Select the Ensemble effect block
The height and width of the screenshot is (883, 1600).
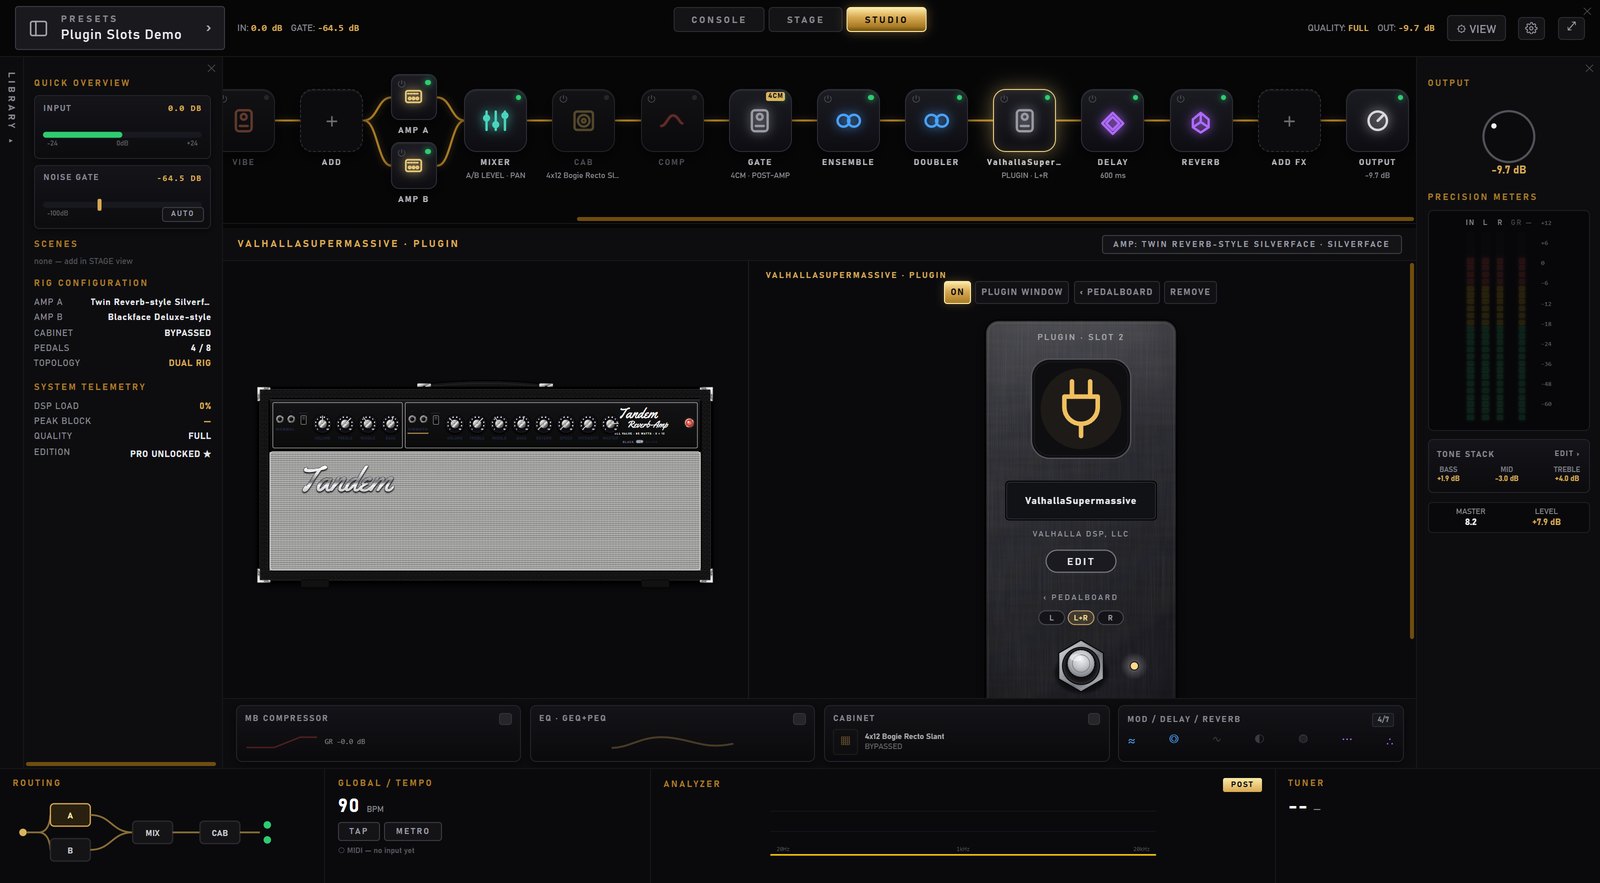click(848, 121)
